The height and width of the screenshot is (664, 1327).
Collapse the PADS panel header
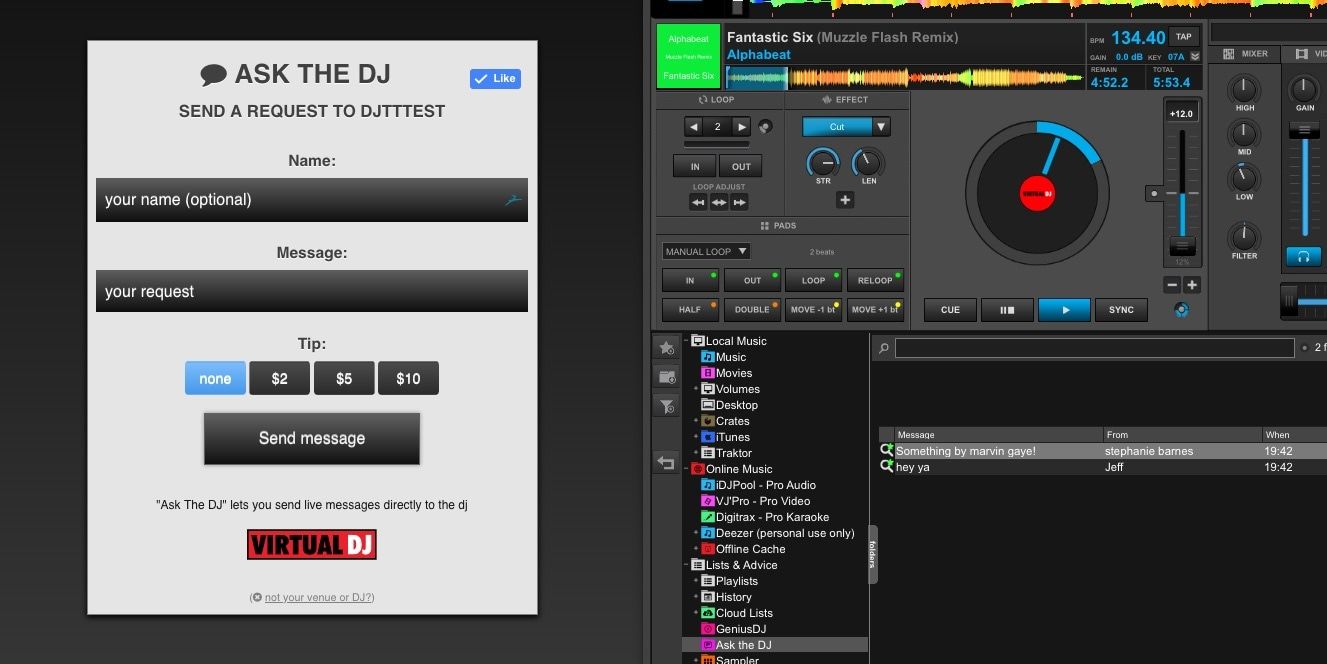[782, 225]
